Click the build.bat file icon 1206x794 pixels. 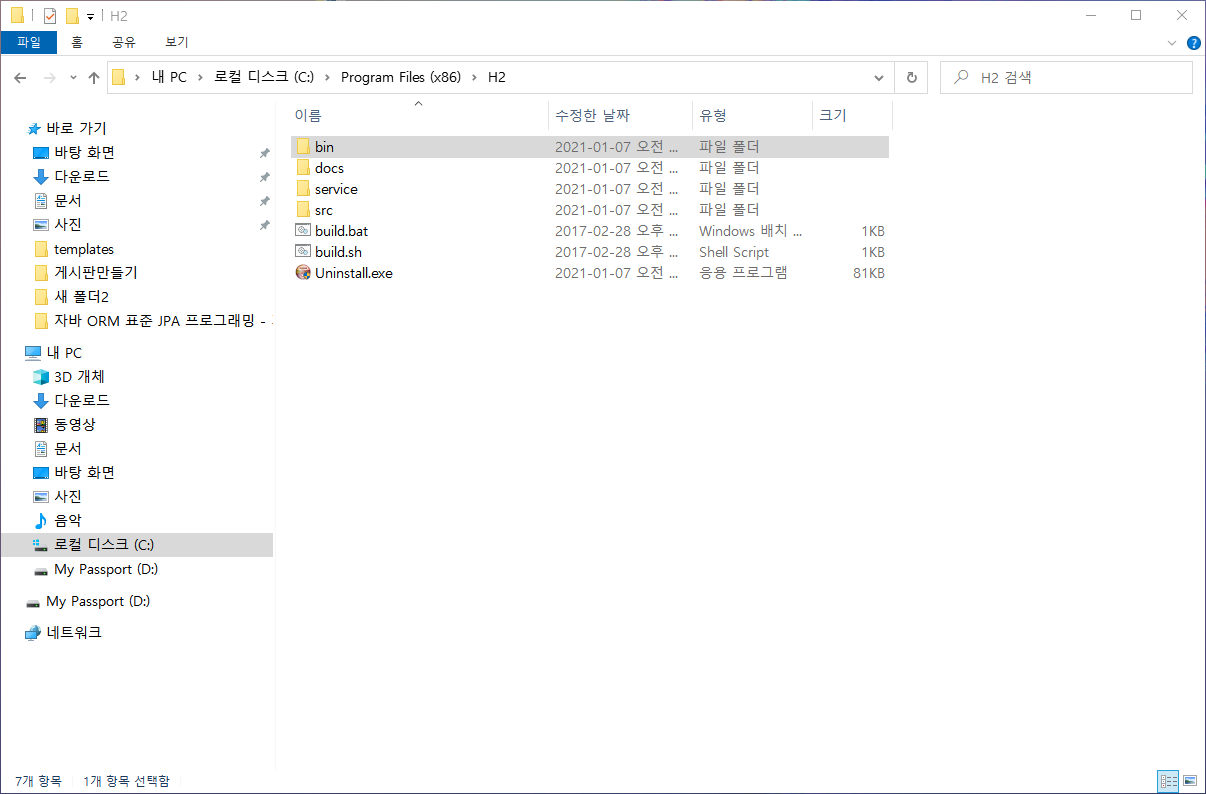tap(303, 231)
